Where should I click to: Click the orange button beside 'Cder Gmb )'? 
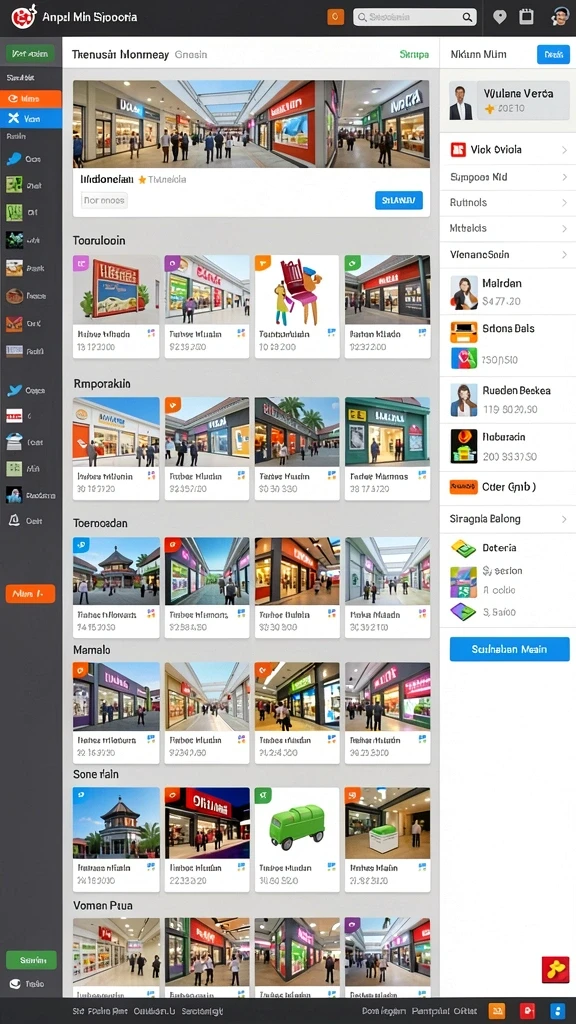464,487
